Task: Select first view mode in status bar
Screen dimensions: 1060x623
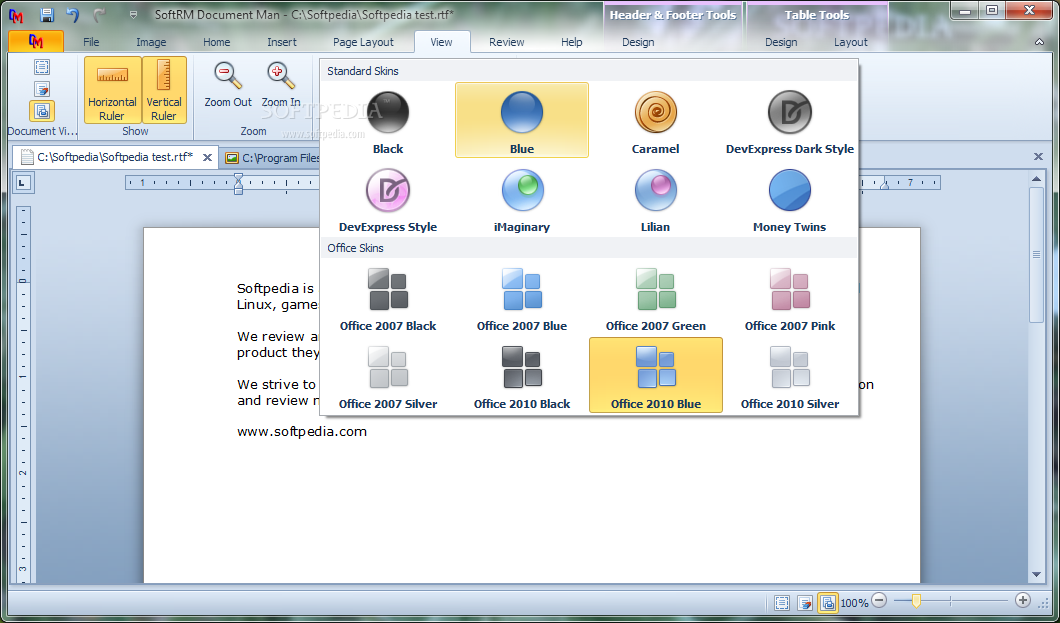Action: 782,602
